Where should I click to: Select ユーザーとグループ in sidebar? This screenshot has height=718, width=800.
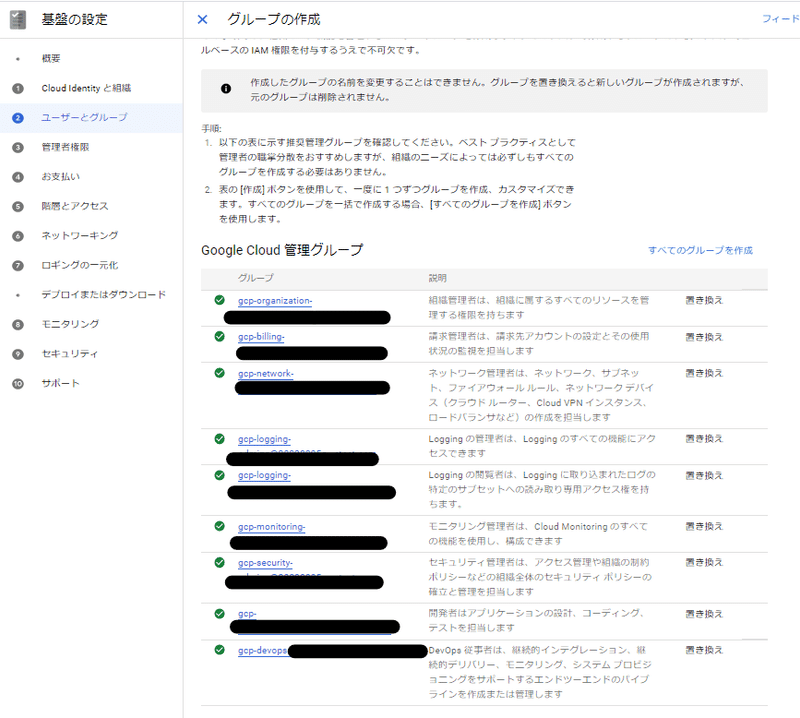pos(84,118)
